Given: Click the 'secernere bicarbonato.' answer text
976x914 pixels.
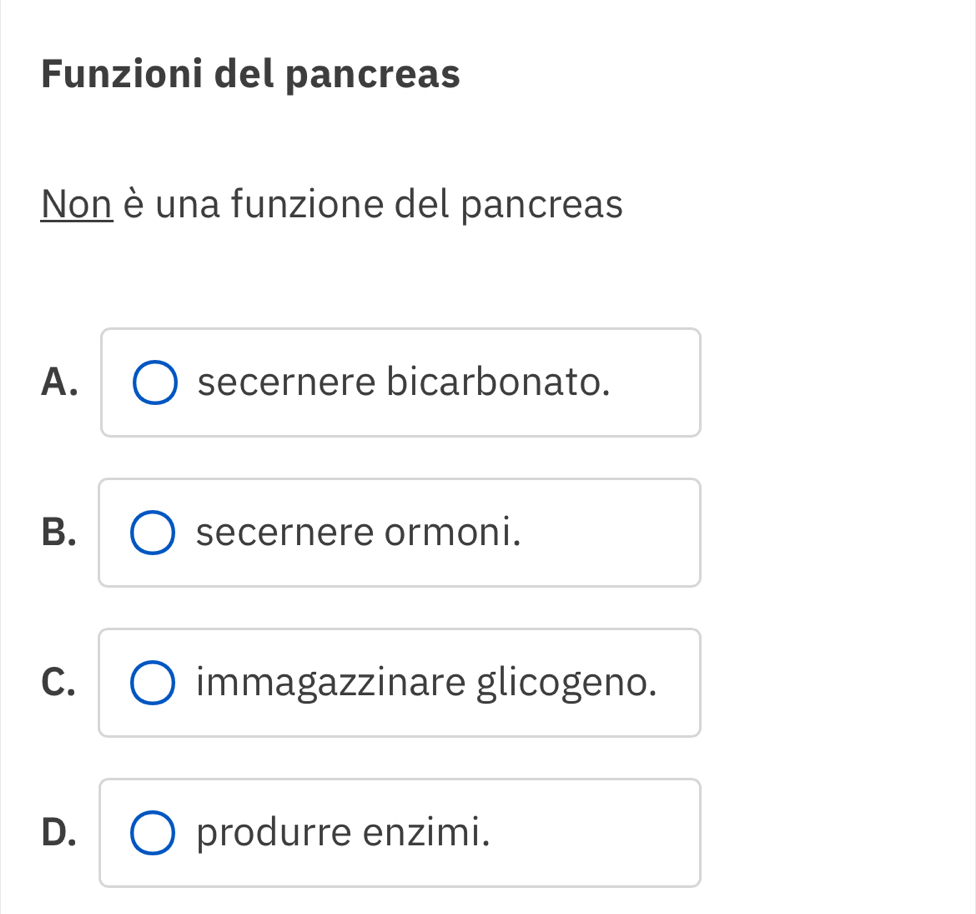Looking at the screenshot, I should [404, 382].
